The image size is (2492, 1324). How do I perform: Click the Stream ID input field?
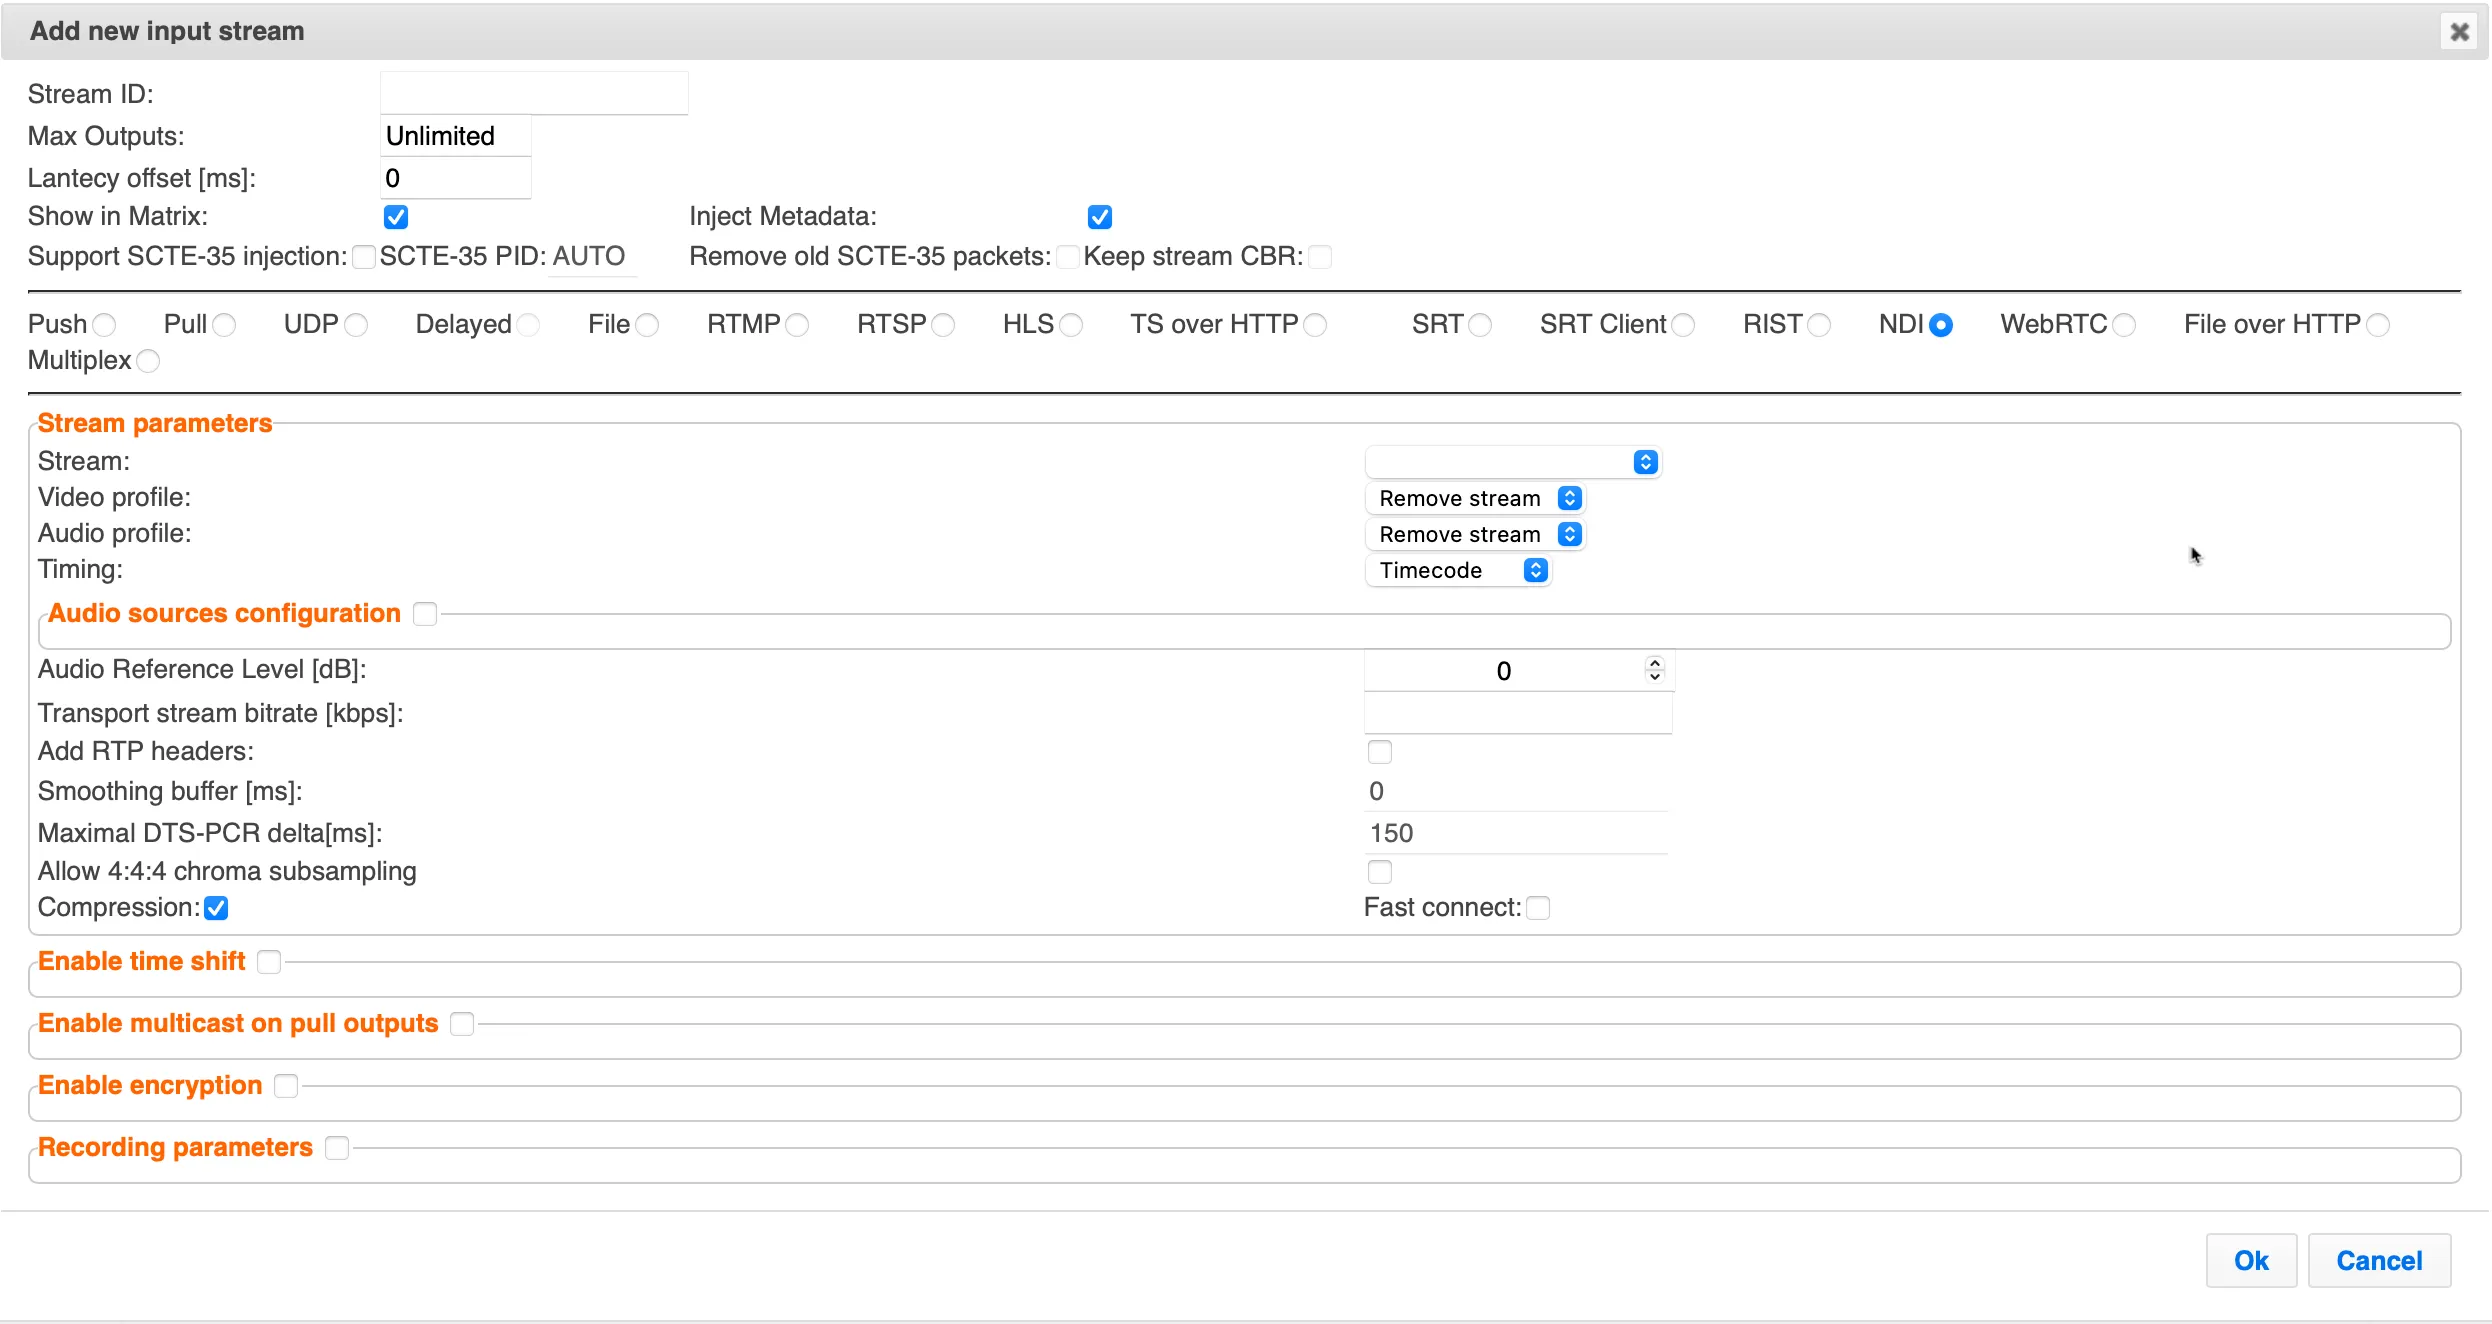coord(534,93)
